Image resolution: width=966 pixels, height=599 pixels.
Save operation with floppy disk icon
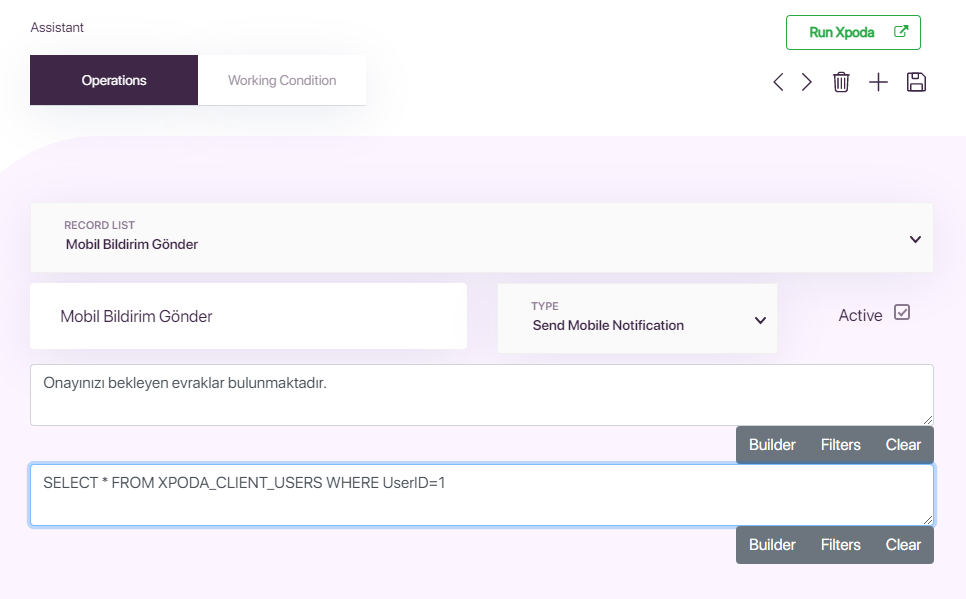(x=916, y=82)
